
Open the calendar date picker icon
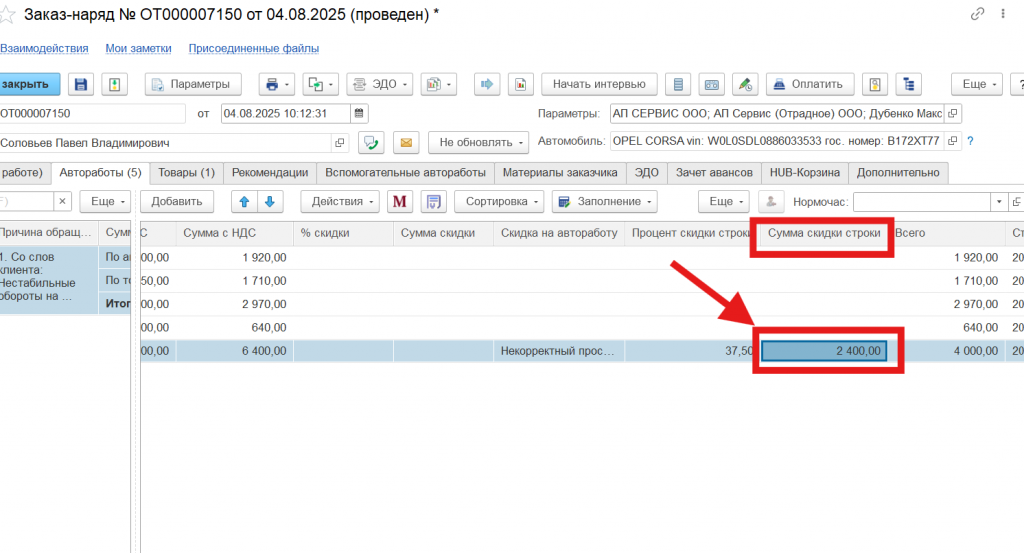pyautogui.click(x=360, y=113)
